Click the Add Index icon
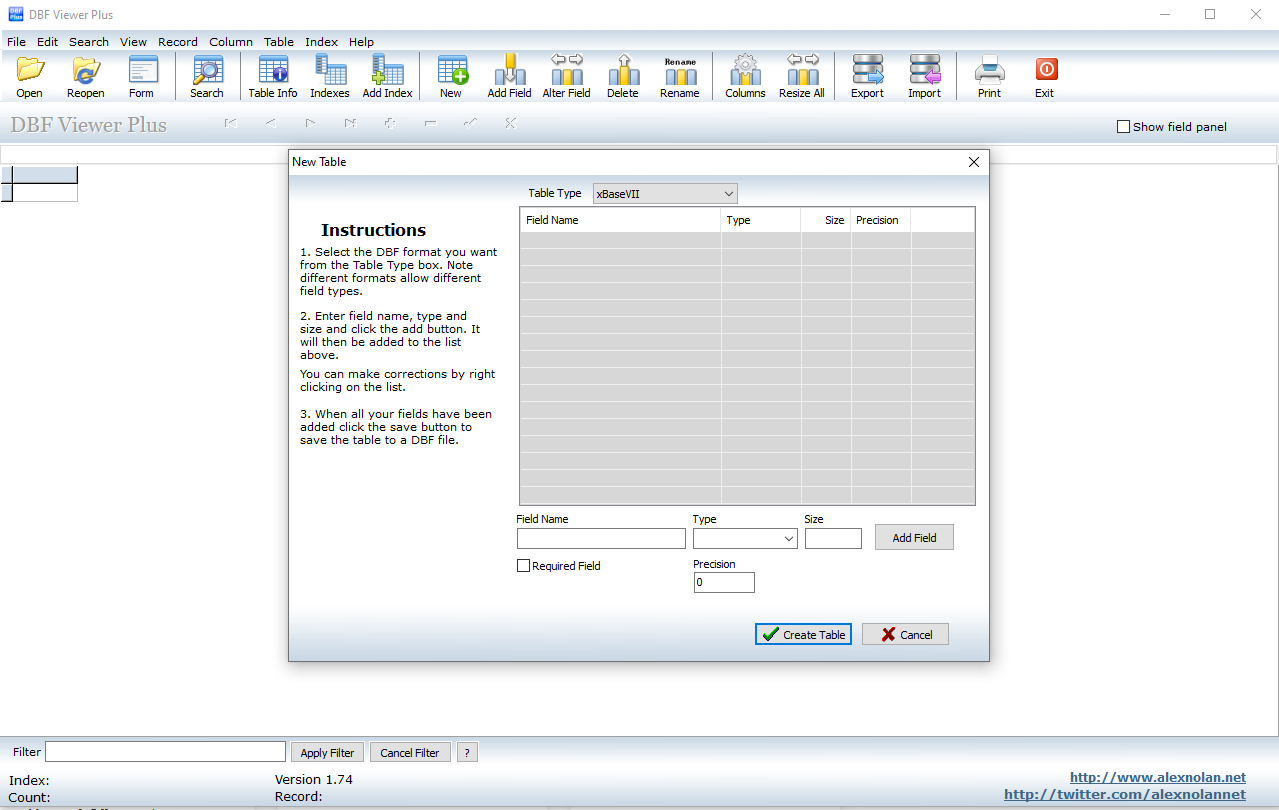1279x810 pixels. pos(387,76)
